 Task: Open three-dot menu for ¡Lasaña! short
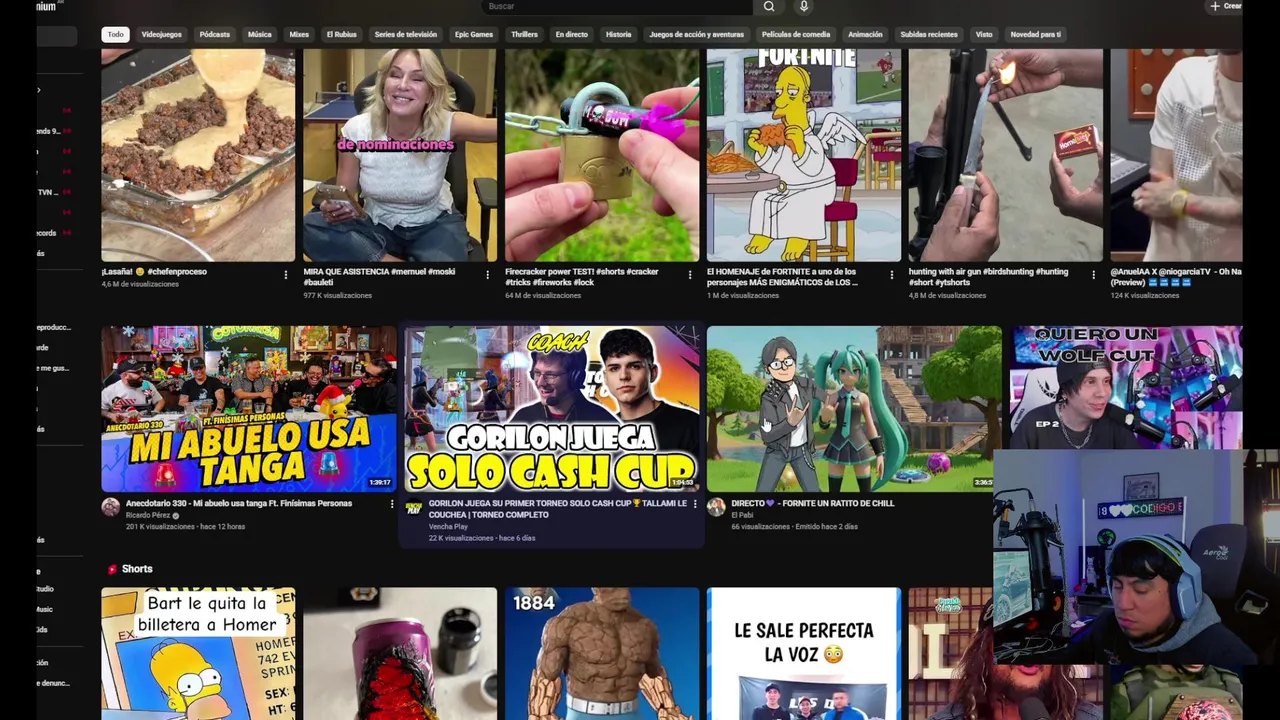[x=286, y=275]
